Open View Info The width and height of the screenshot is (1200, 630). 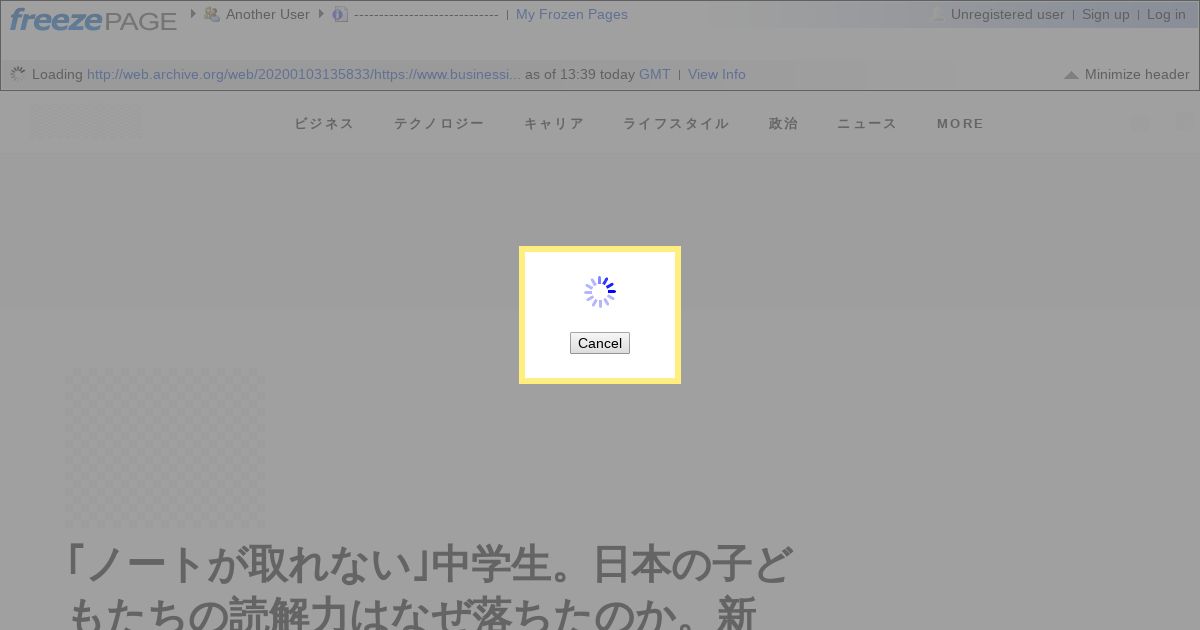(x=717, y=74)
